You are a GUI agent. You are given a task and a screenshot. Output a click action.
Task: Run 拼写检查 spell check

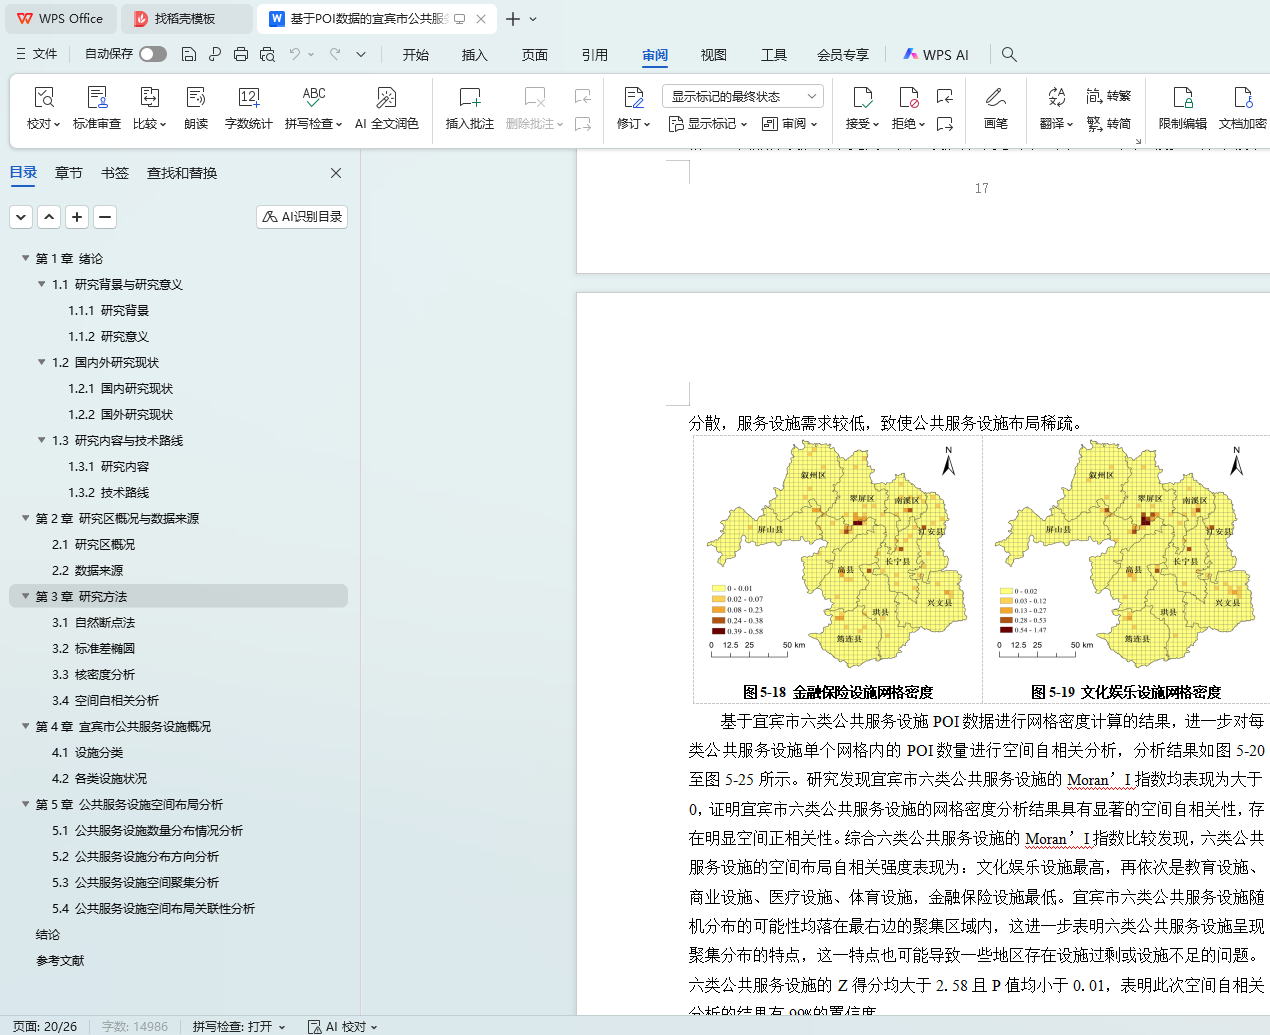[x=313, y=108]
